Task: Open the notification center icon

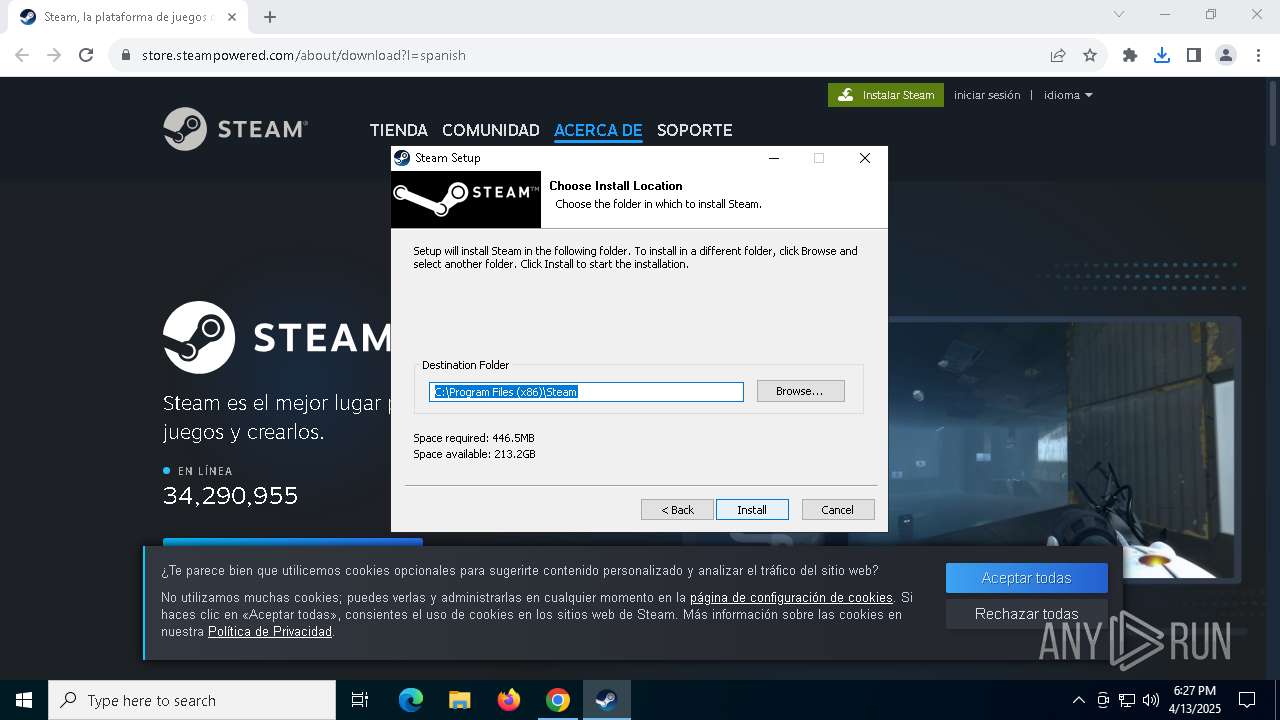Action: click(1247, 700)
